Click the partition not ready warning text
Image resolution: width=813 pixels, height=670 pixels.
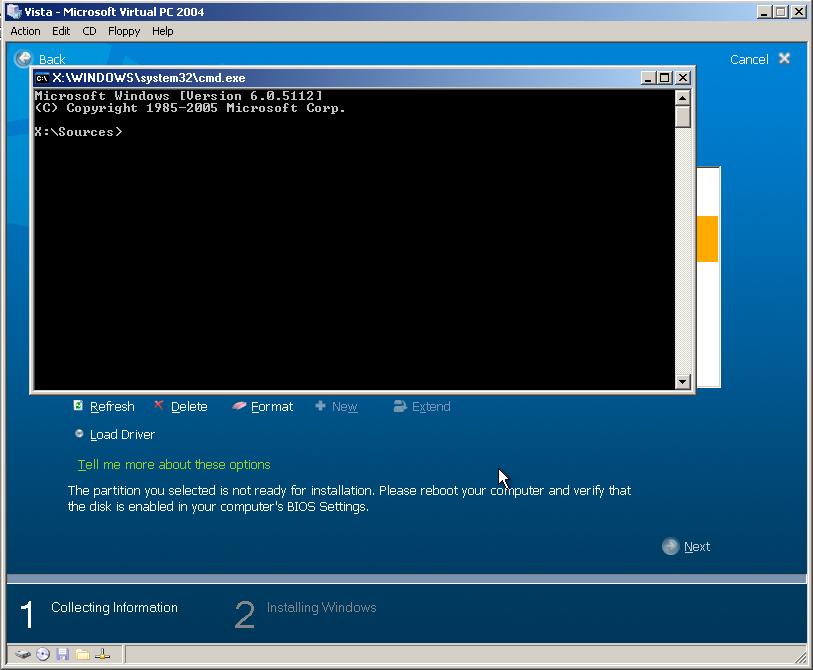click(349, 498)
